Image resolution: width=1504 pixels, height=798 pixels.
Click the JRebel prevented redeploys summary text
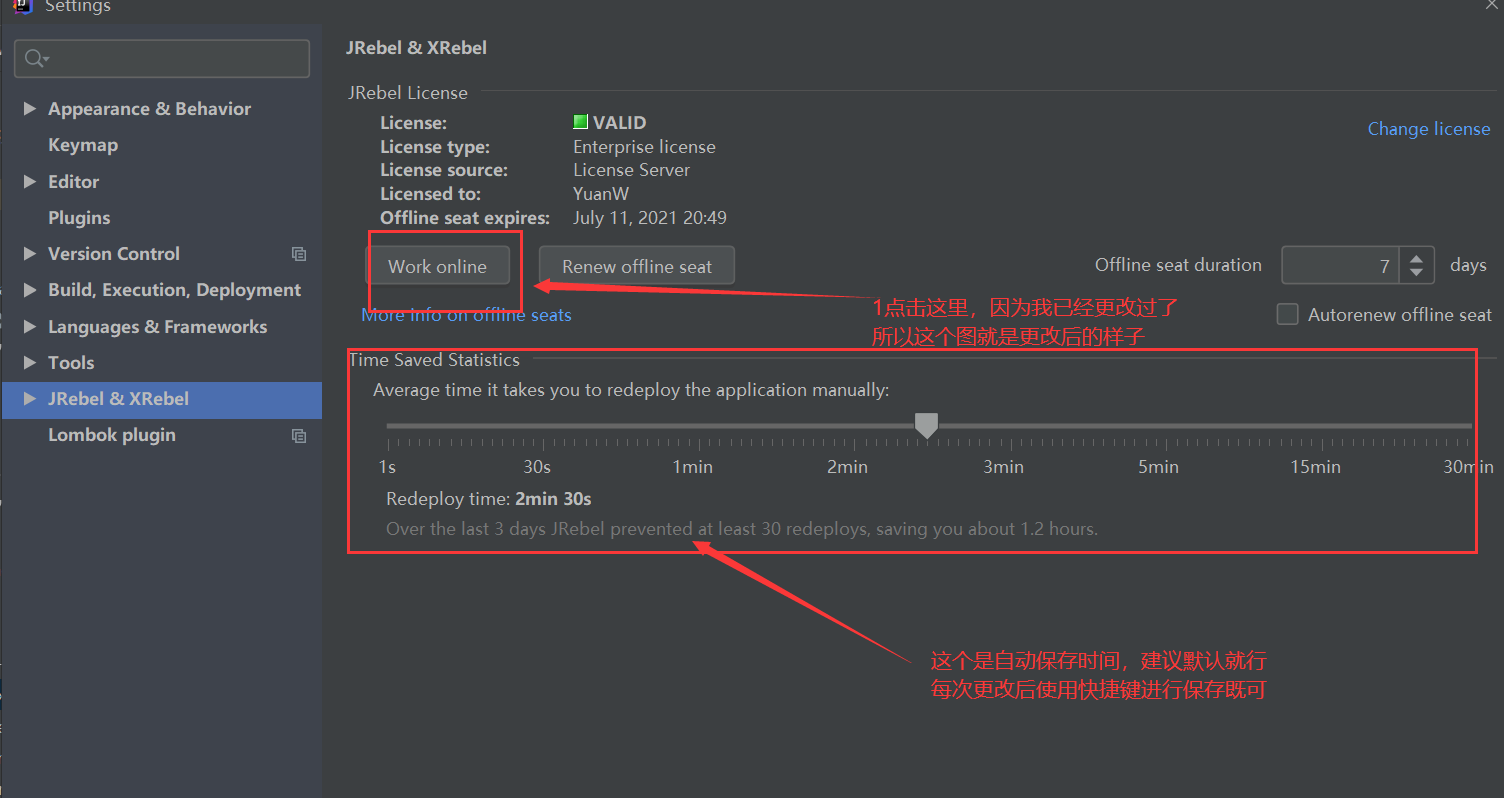point(742,529)
